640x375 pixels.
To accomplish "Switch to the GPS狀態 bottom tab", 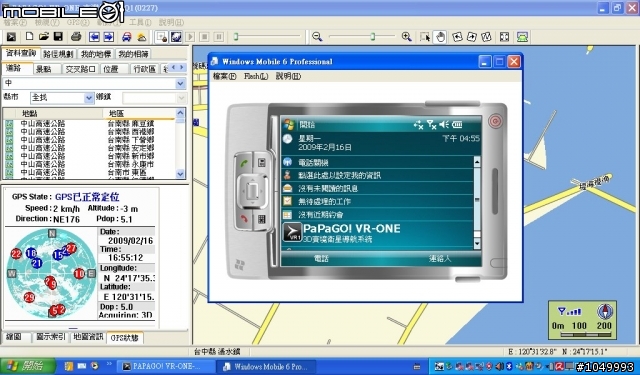I will [125, 338].
